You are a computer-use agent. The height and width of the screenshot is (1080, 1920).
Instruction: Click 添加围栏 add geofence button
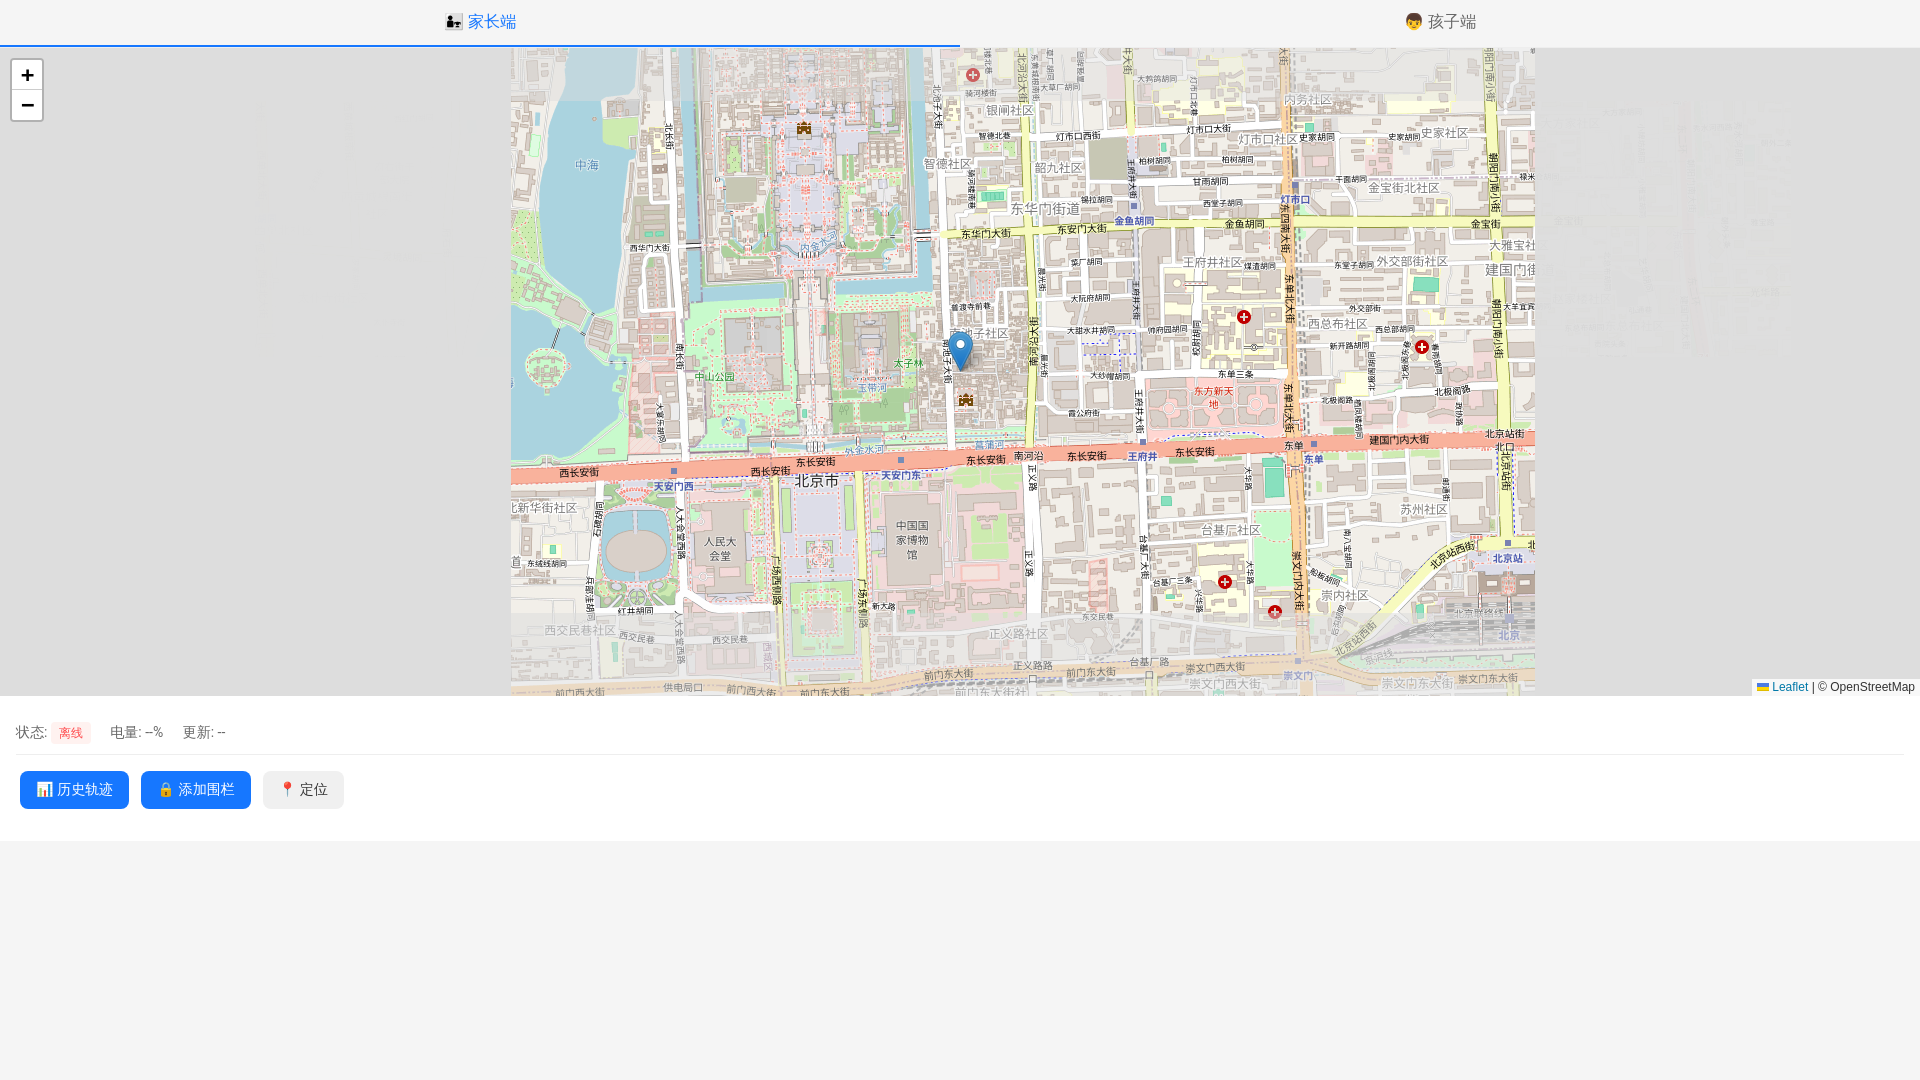[196, 790]
